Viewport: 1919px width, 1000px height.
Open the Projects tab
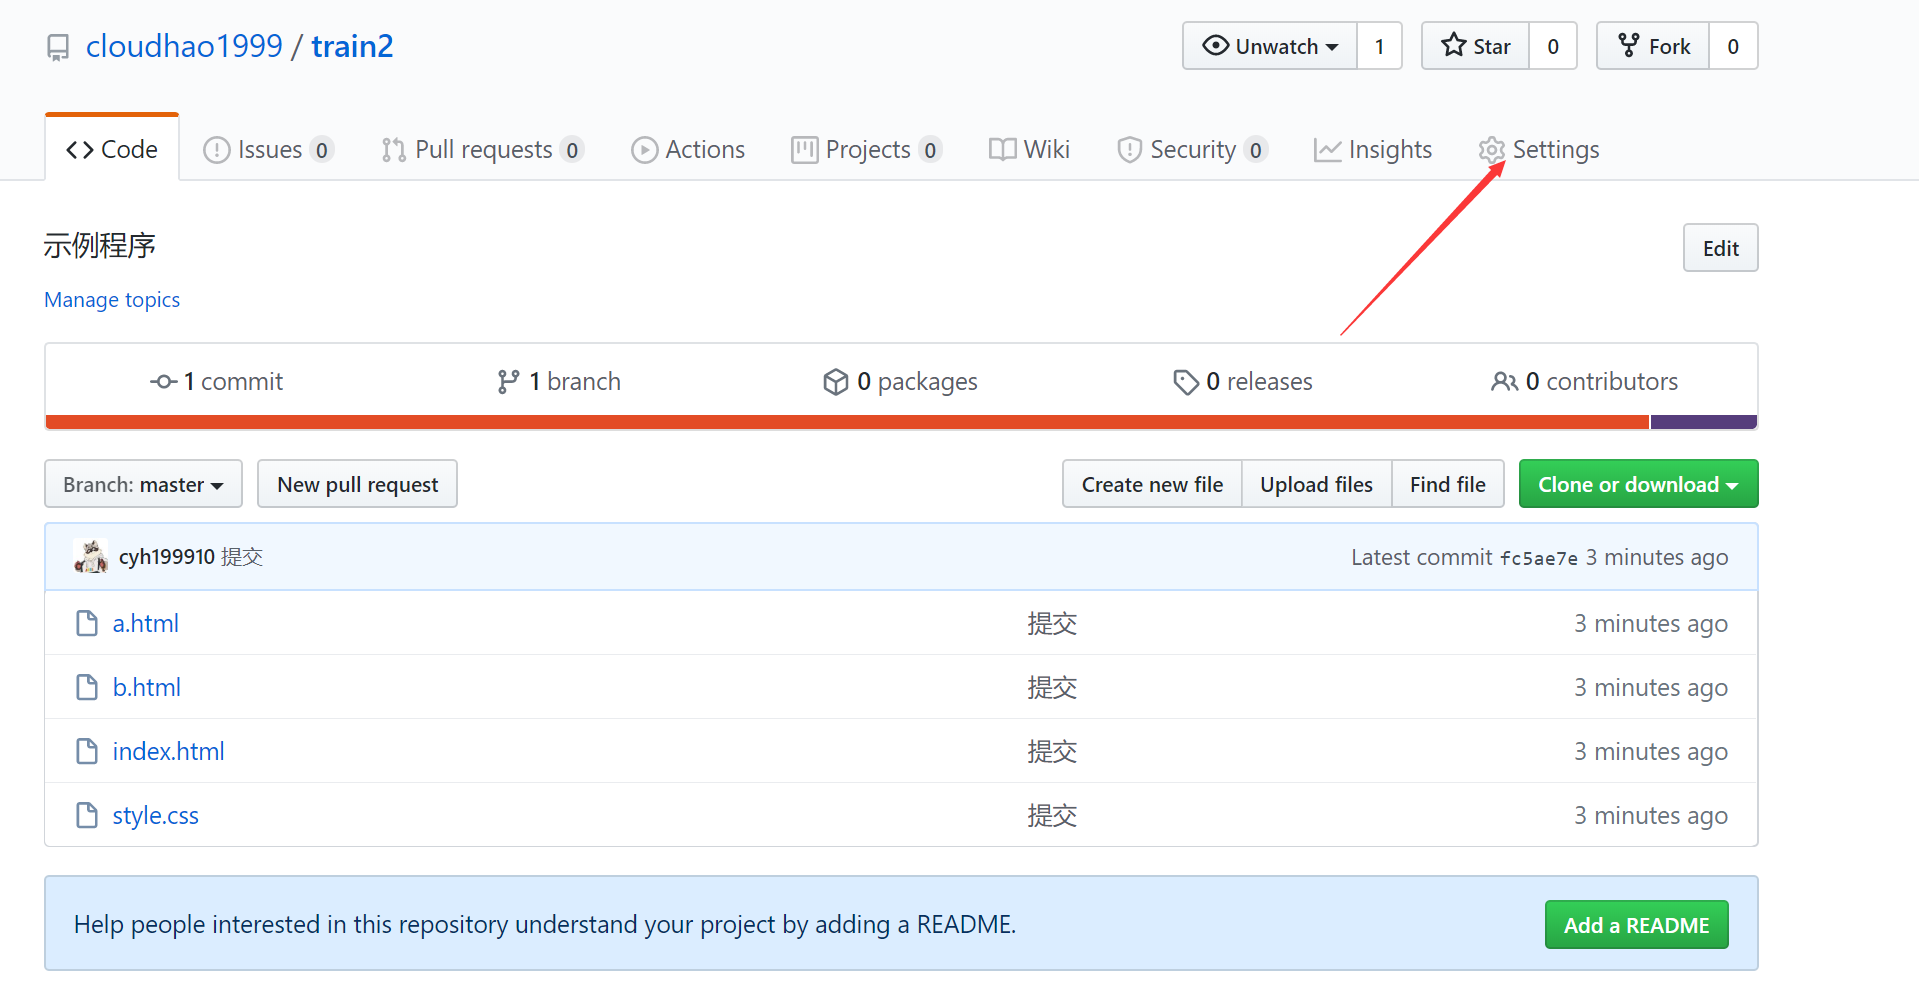click(866, 149)
